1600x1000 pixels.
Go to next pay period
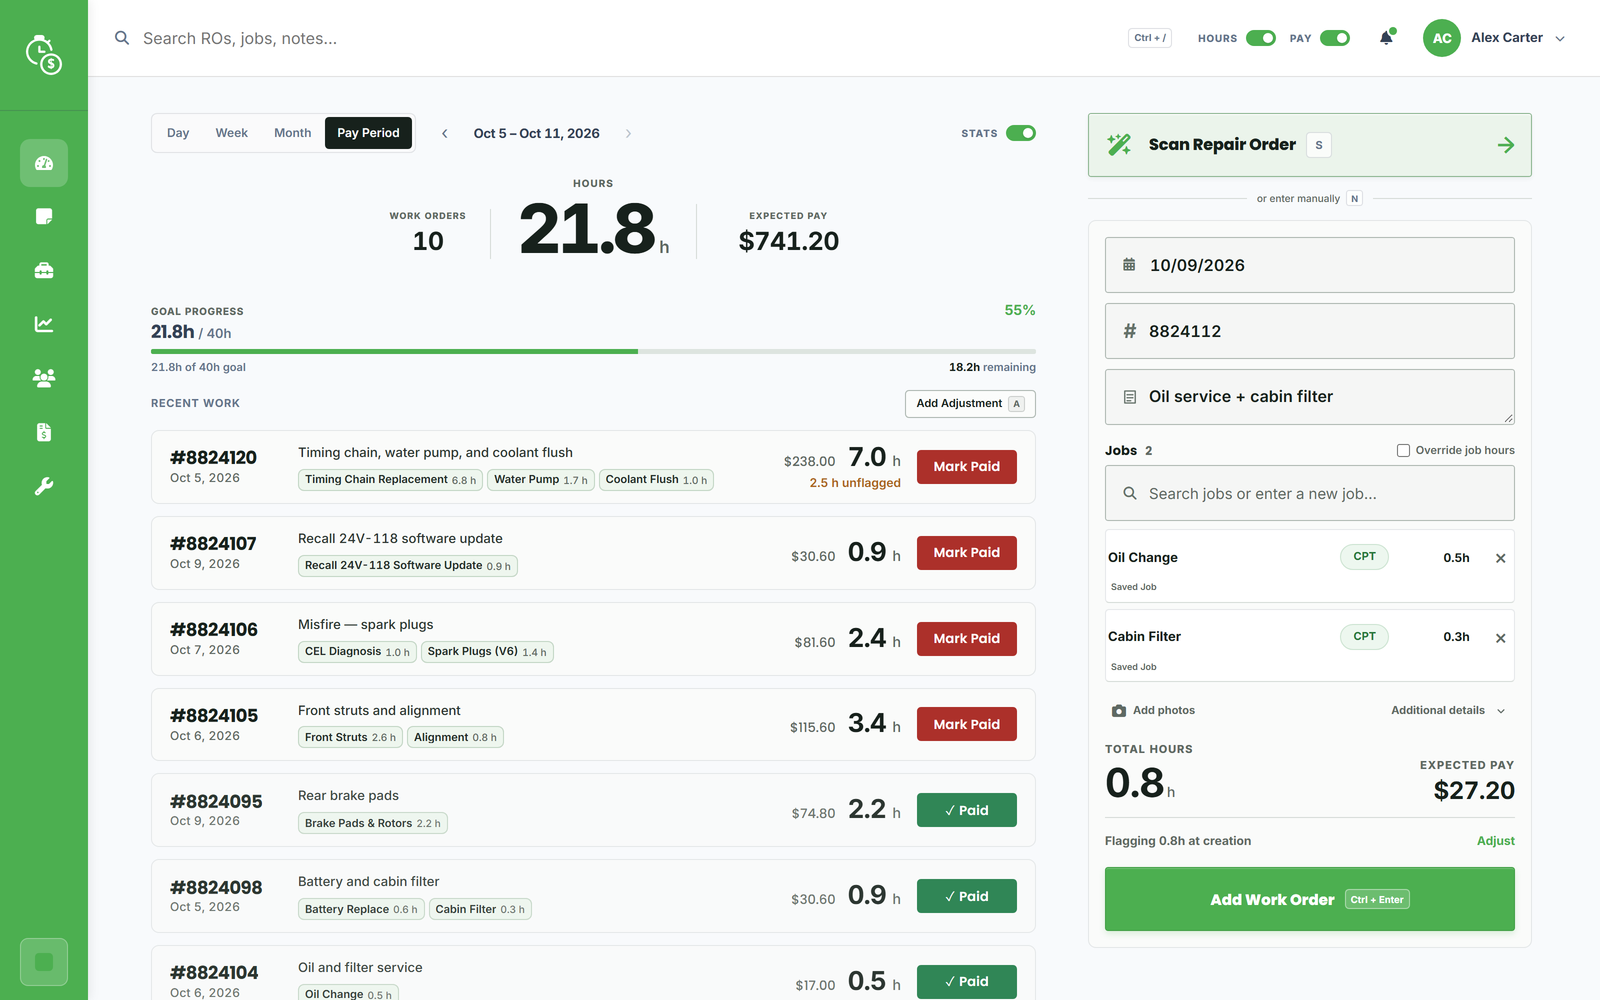(x=628, y=133)
